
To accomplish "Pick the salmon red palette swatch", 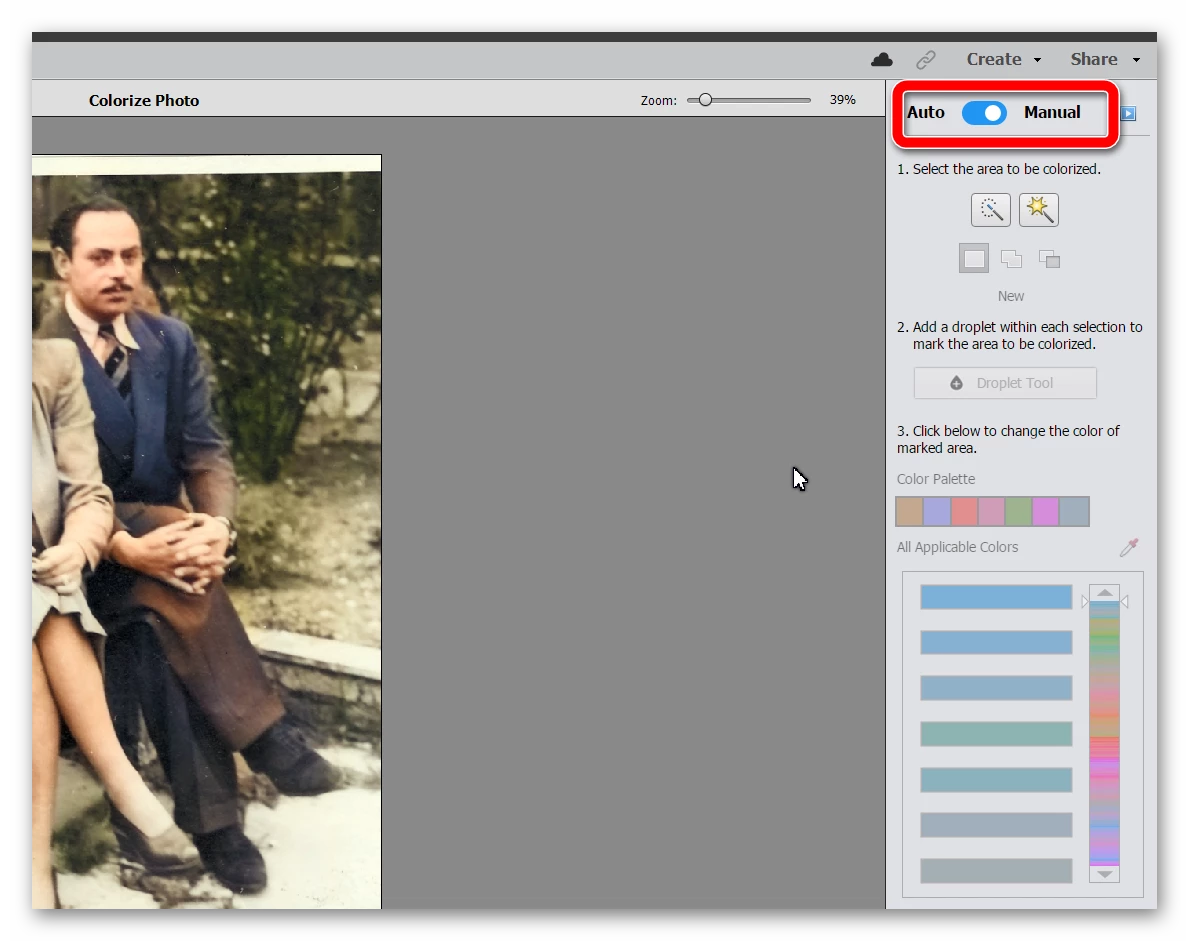I will click(x=964, y=512).
